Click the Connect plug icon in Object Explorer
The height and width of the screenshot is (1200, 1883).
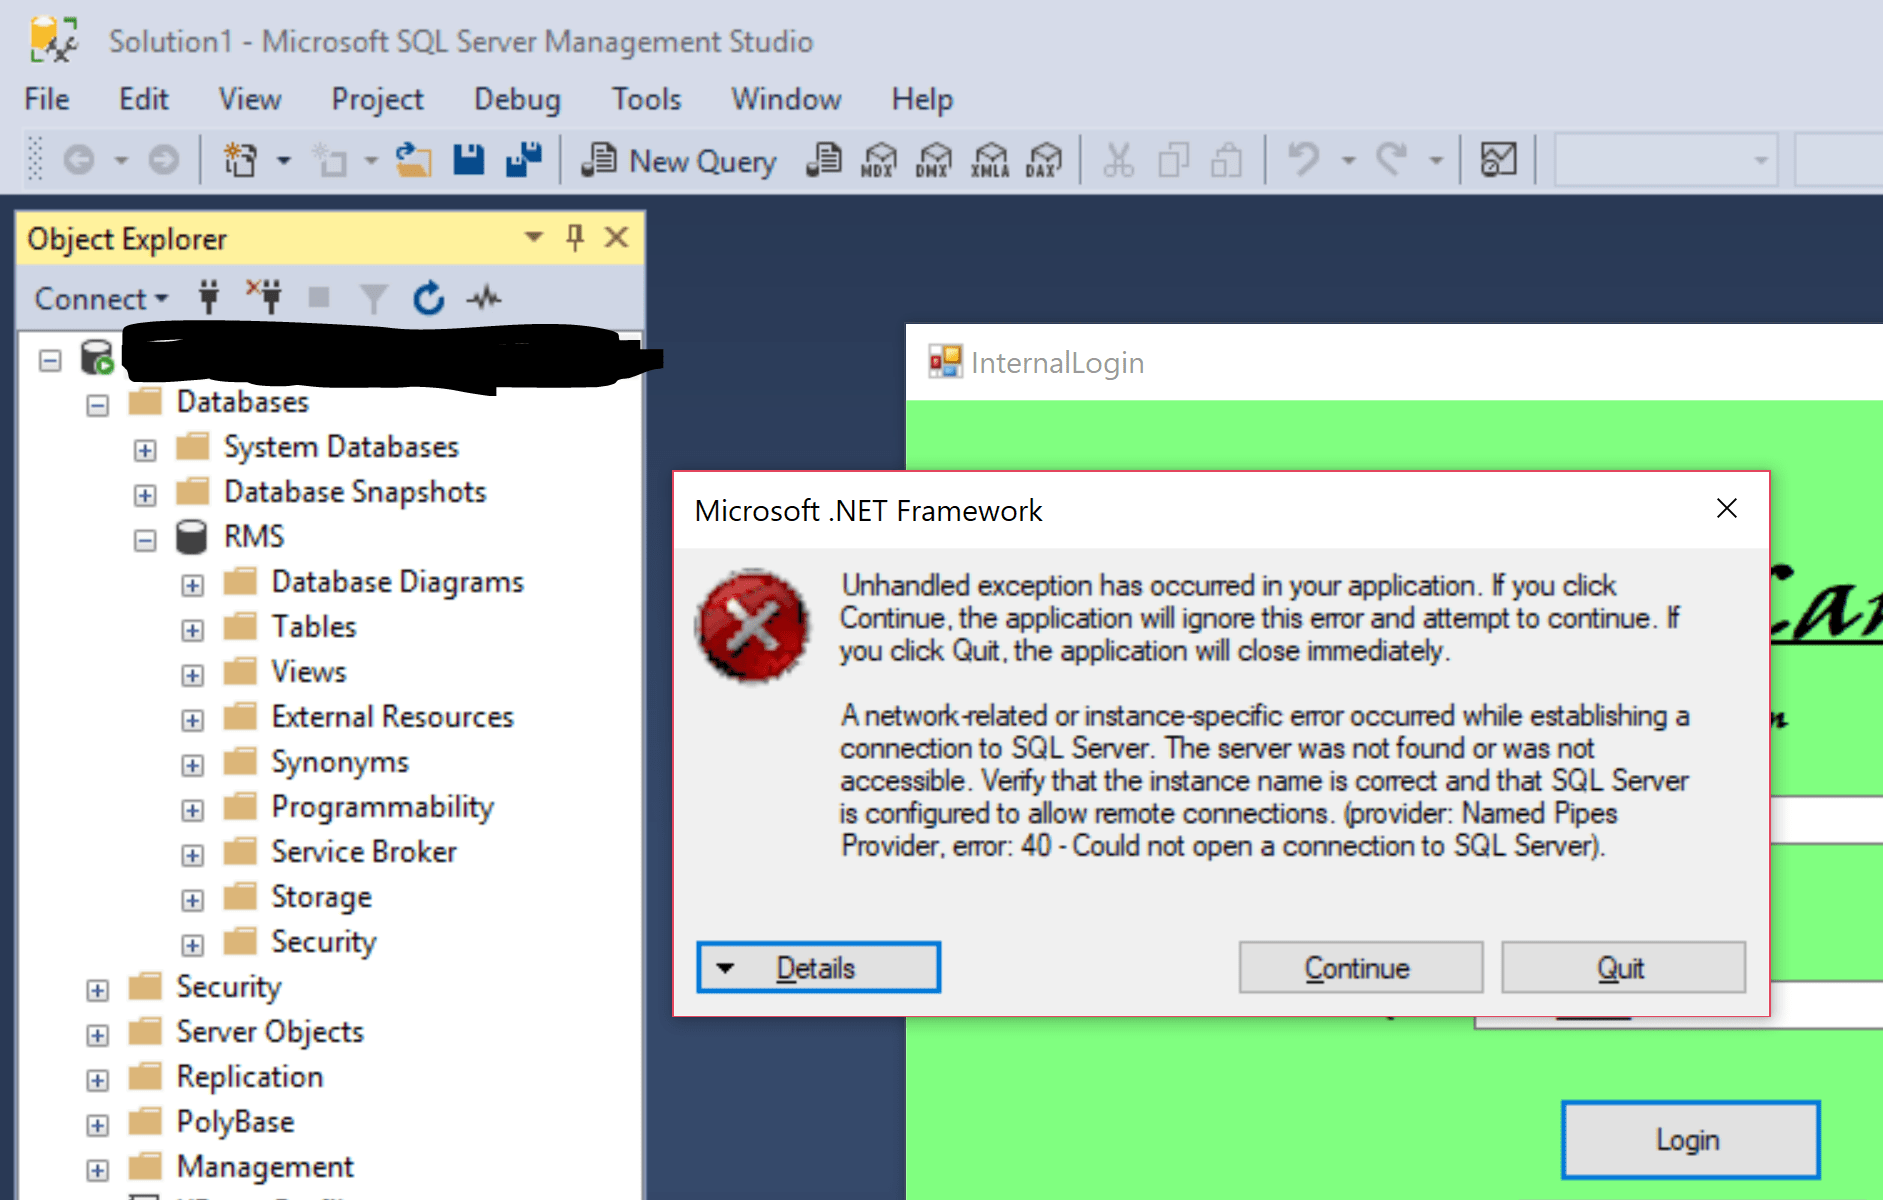pos(209,297)
